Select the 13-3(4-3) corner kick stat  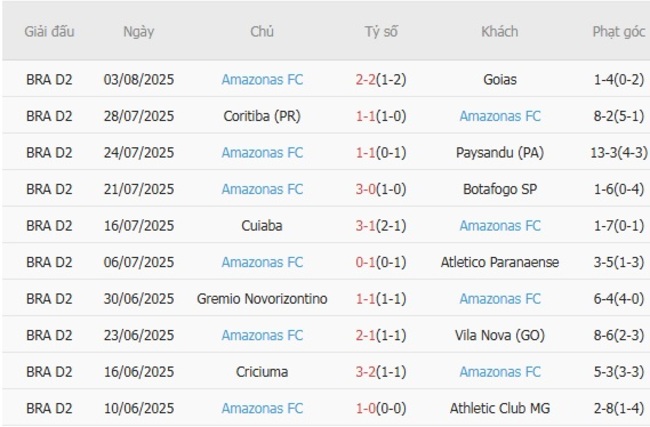coord(616,153)
